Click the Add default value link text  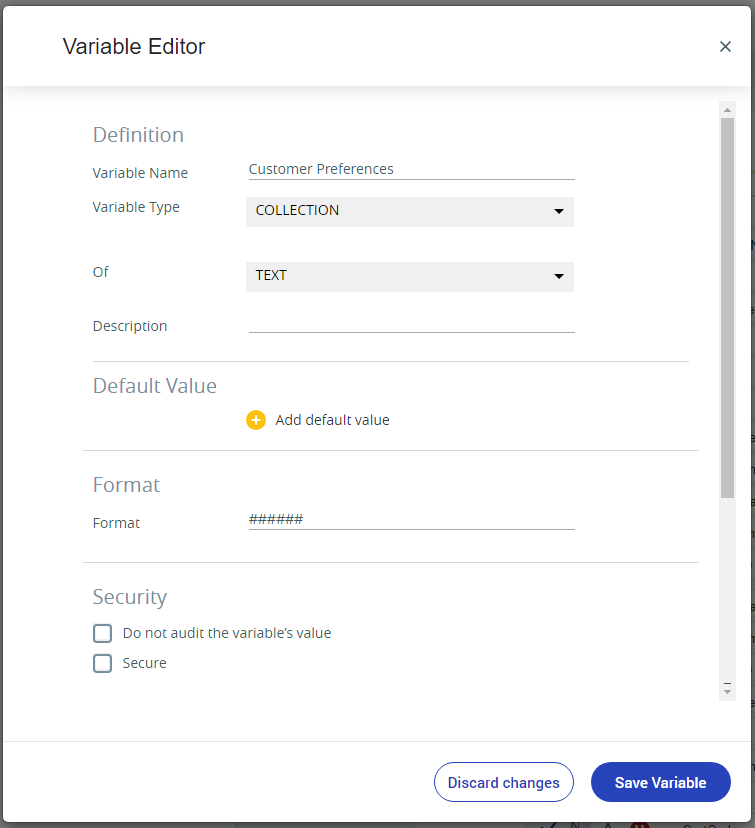click(333, 420)
